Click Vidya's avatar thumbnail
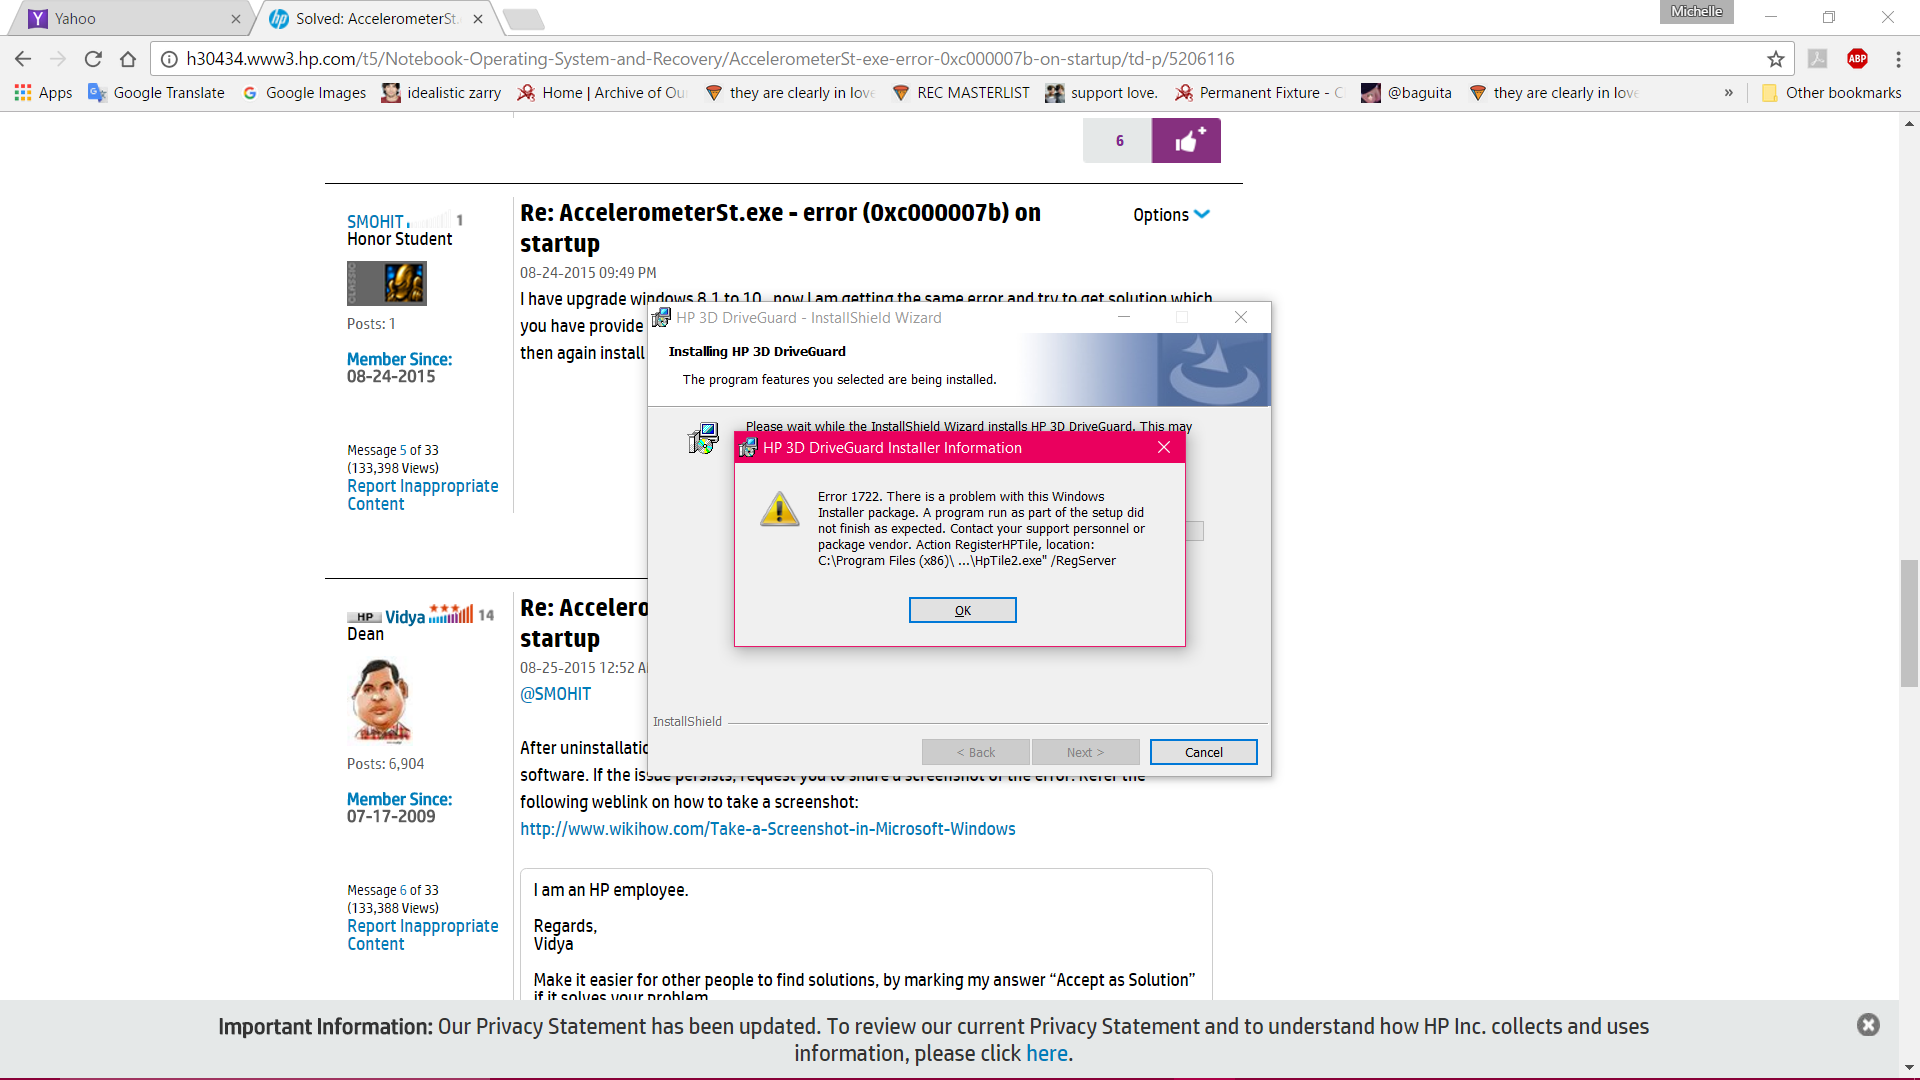 [x=380, y=700]
